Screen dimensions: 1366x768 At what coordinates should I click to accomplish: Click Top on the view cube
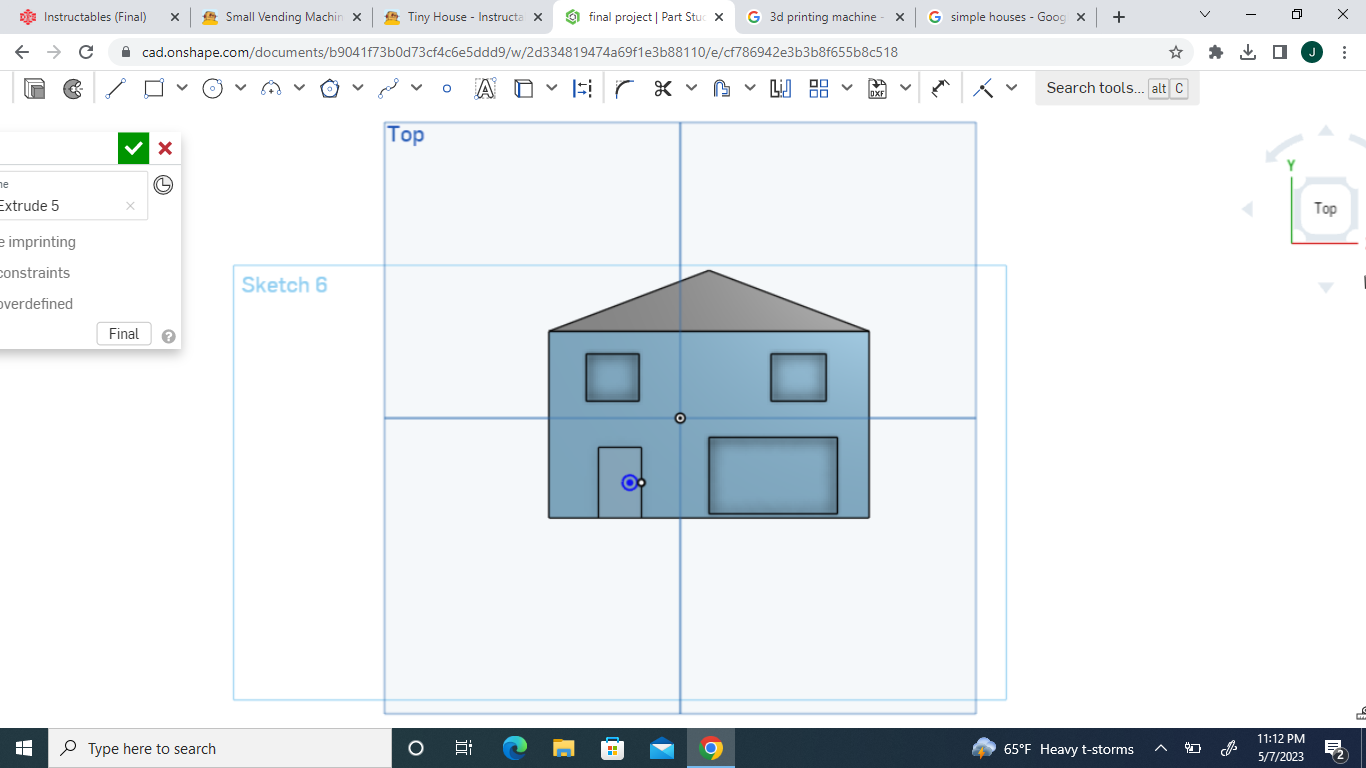coord(1325,209)
